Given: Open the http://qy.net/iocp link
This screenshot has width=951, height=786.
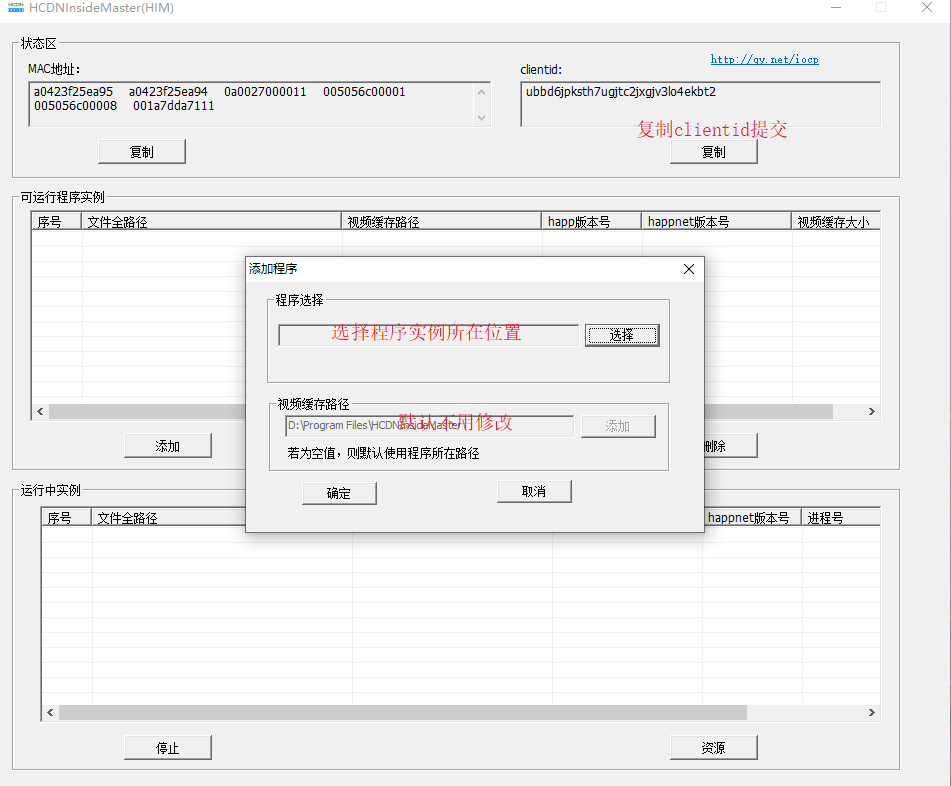Looking at the screenshot, I should tap(764, 59).
